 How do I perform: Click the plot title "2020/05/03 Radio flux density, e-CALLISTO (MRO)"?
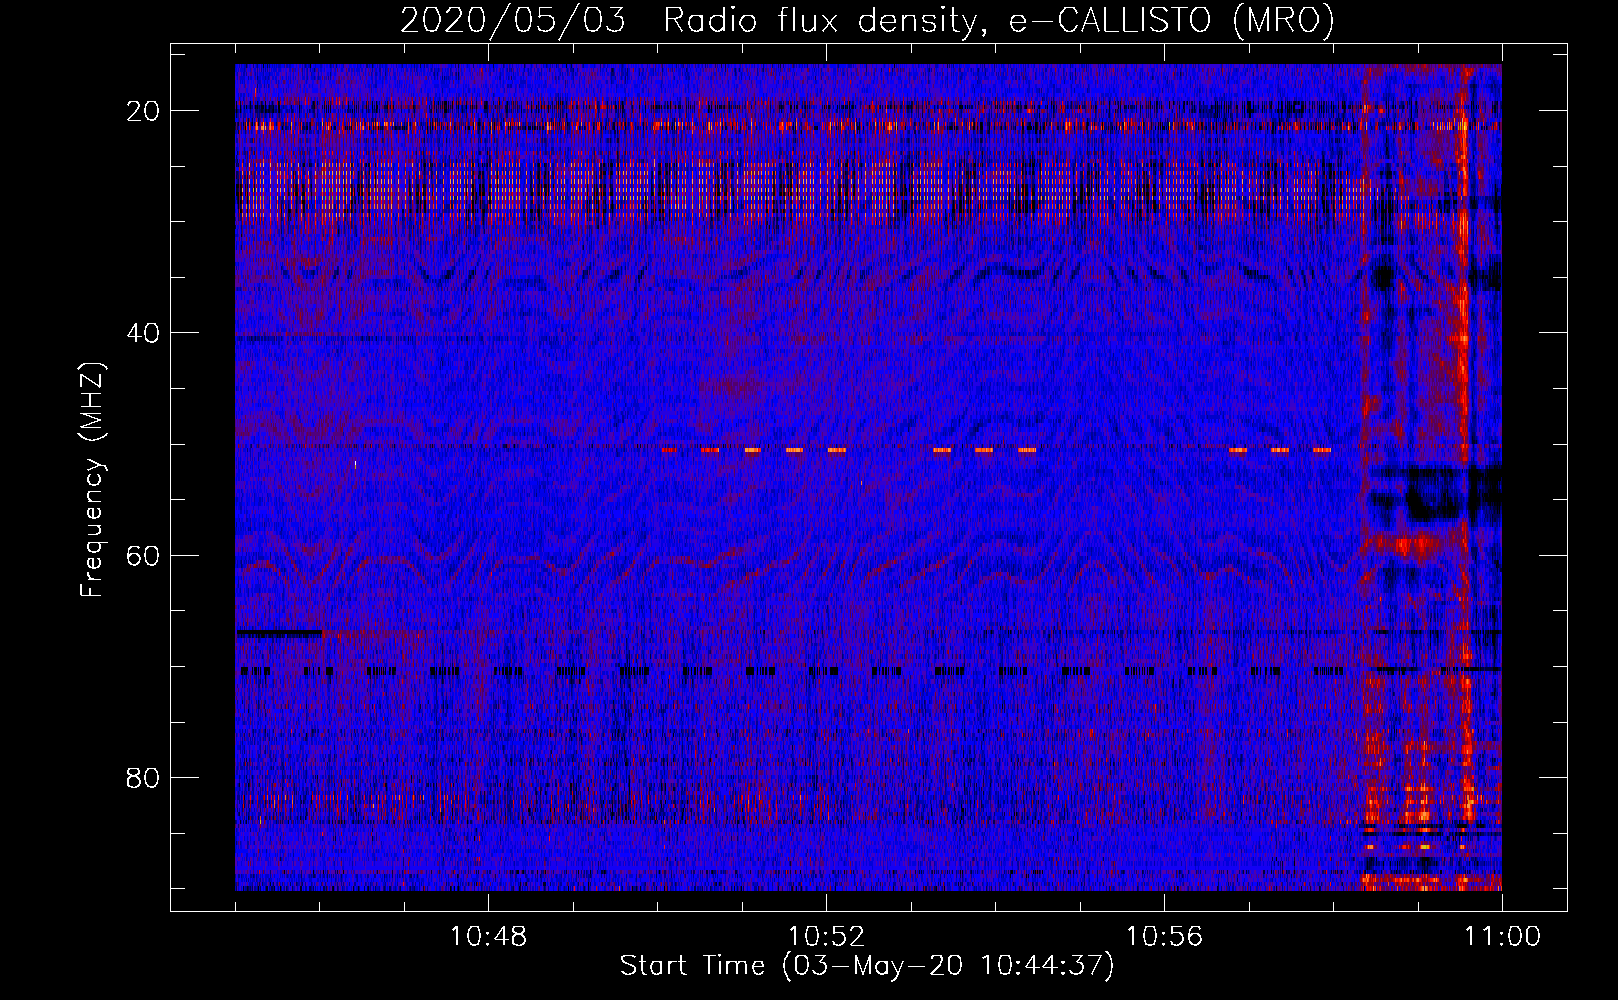(x=867, y=20)
